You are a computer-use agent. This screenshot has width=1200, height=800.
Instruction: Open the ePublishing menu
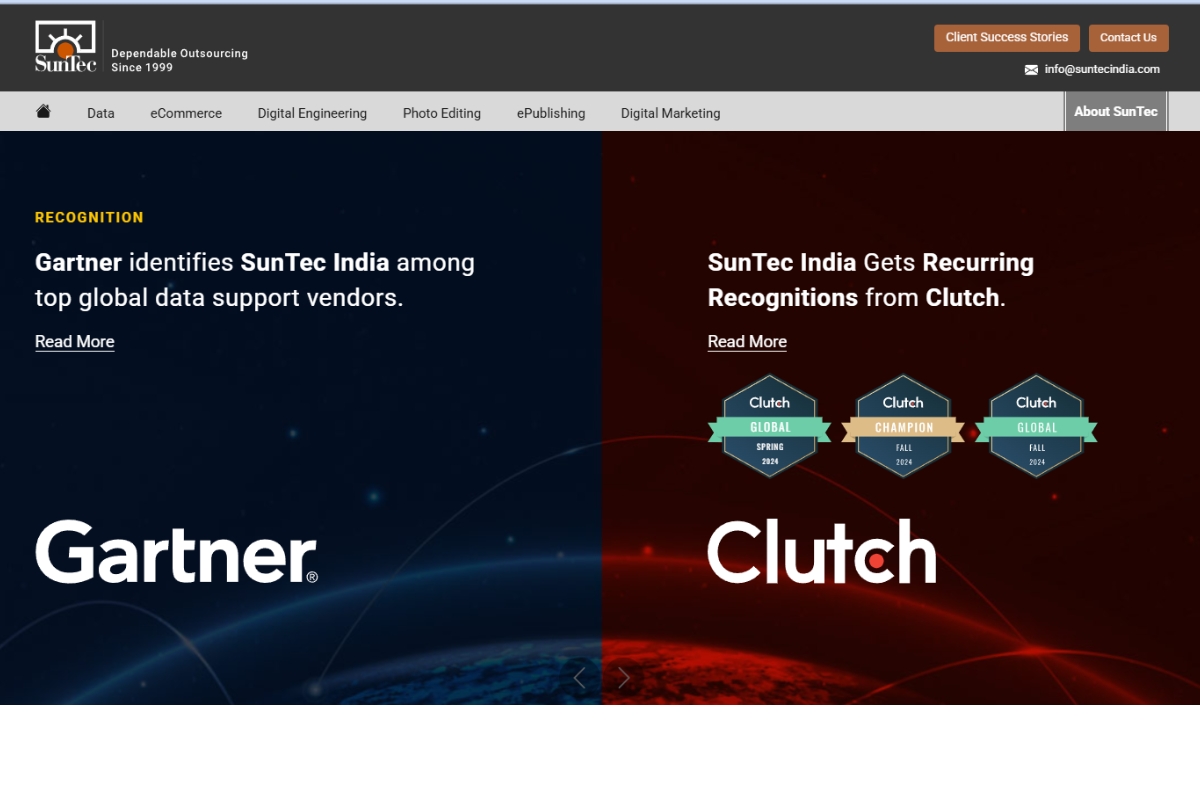[x=550, y=113]
